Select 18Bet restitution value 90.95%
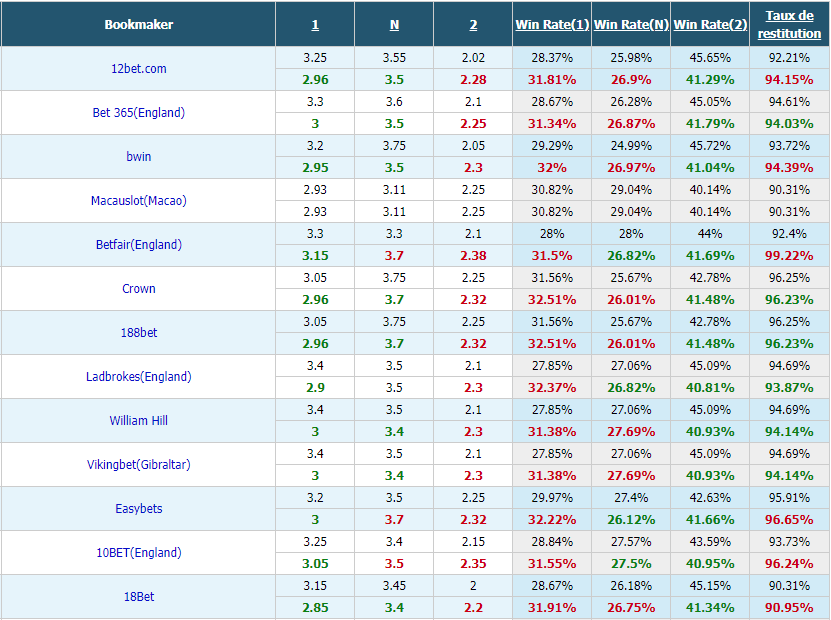The image size is (831, 620). tap(789, 607)
